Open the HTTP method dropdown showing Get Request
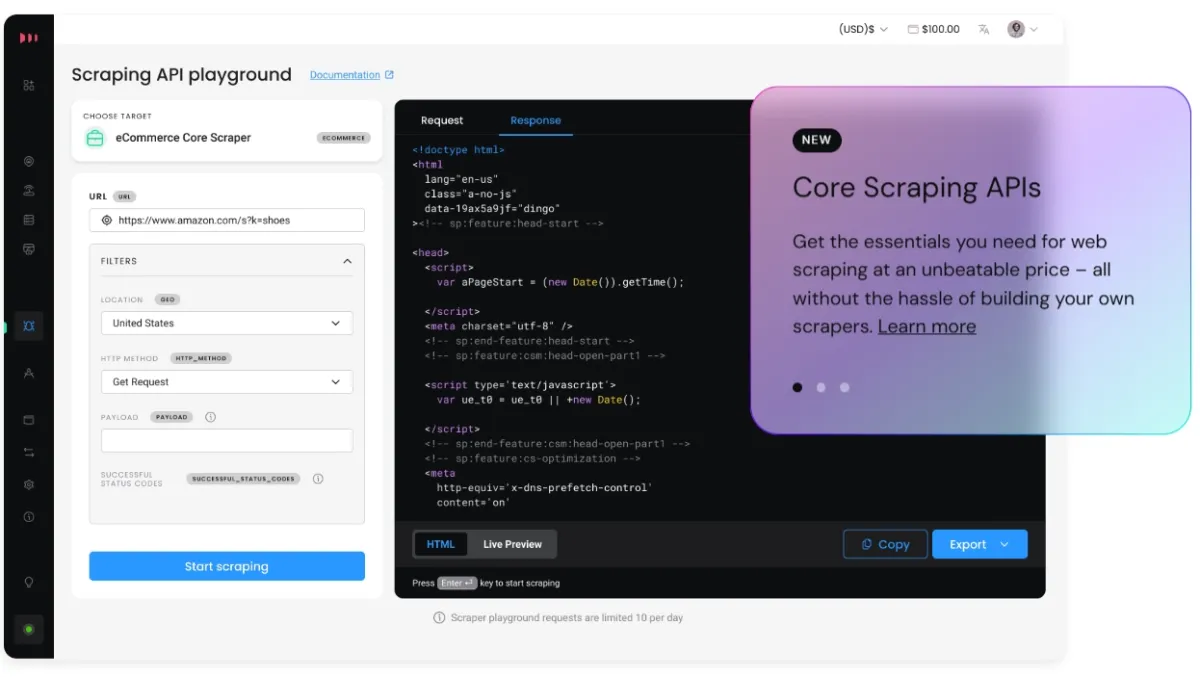Image resolution: width=1200 pixels, height=677 pixels. [227, 382]
